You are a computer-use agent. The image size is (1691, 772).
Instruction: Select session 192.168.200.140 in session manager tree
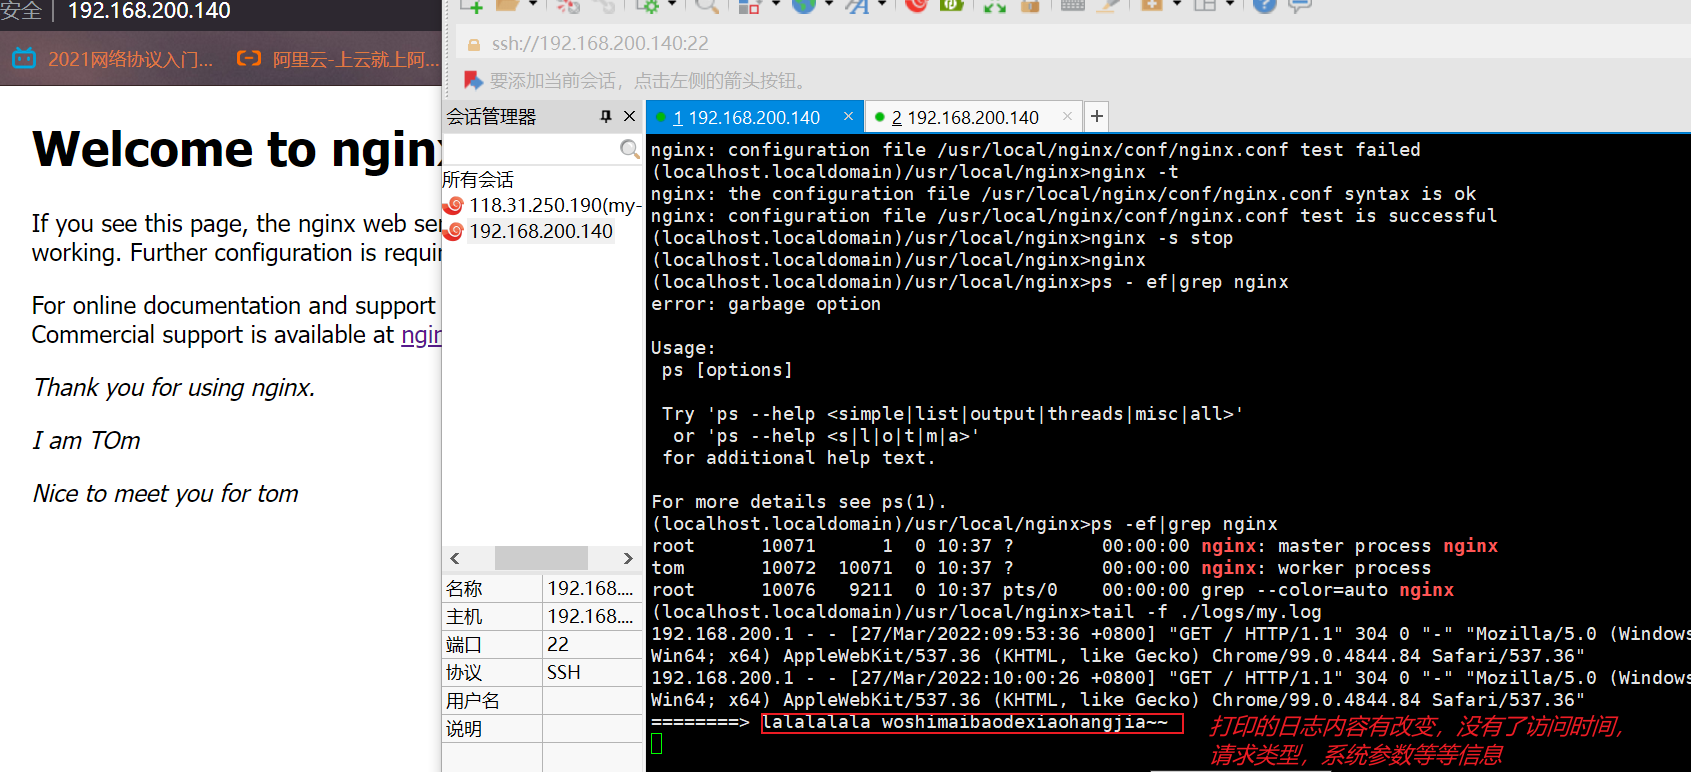coord(541,231)
